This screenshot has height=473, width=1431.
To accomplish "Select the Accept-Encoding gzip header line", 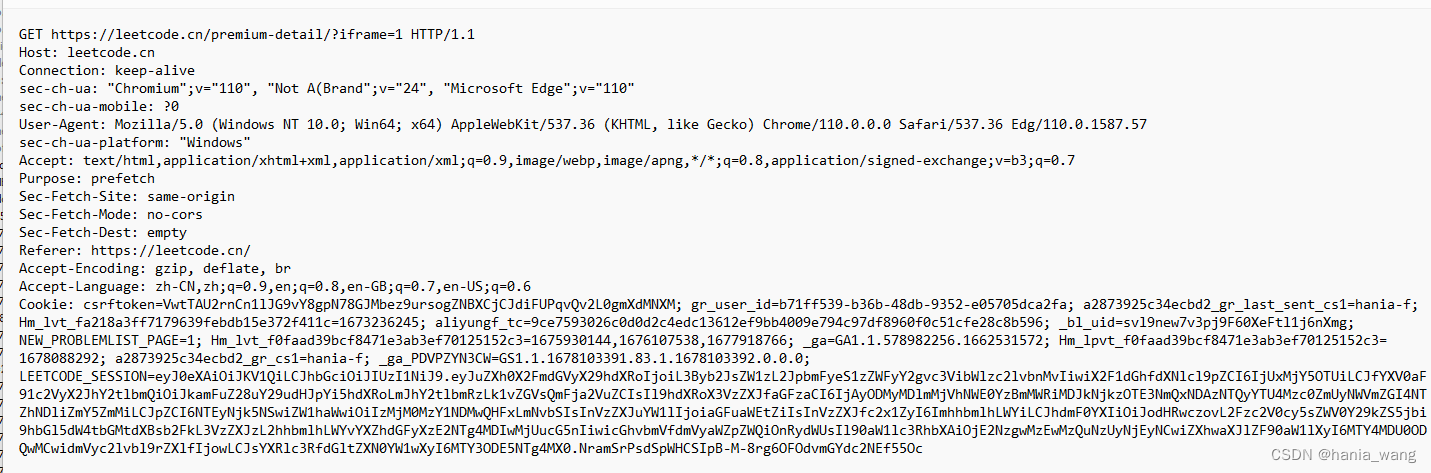I will 155,268.
